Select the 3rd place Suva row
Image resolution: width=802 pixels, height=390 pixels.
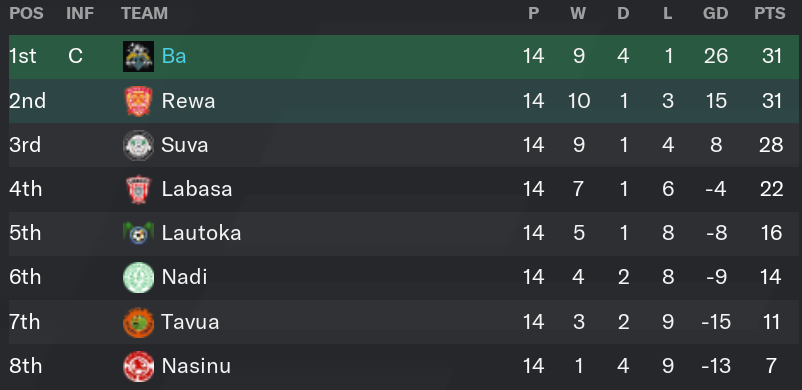[x=404, y=145]
